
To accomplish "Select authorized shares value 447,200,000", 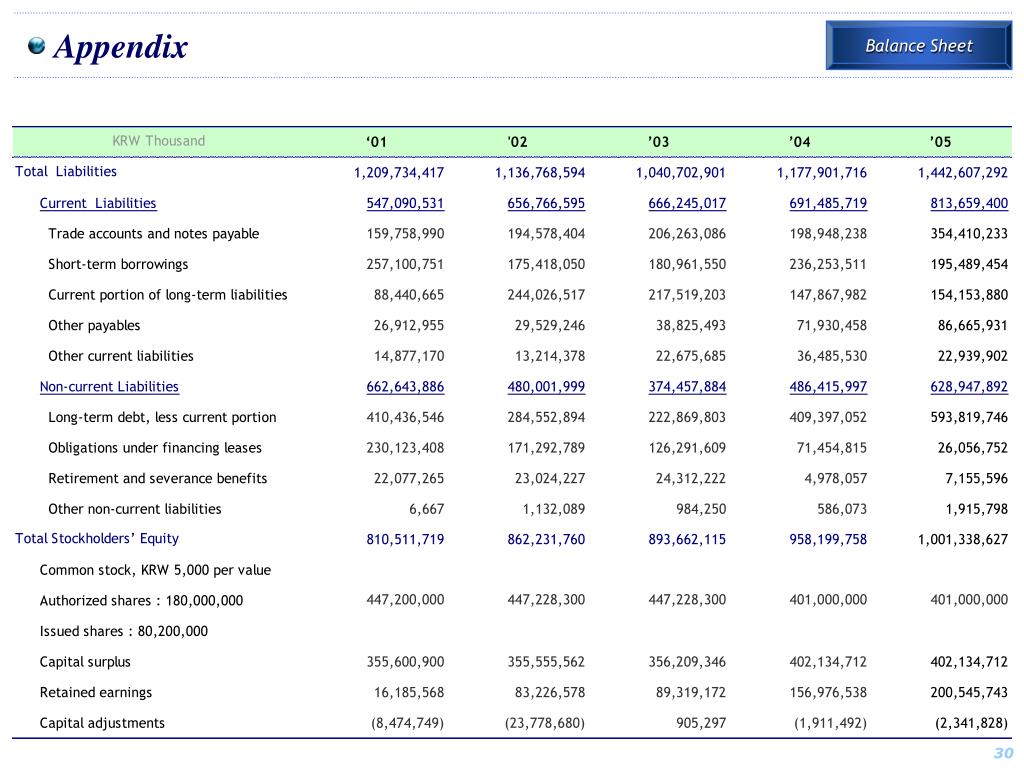I will pos(405,600).
